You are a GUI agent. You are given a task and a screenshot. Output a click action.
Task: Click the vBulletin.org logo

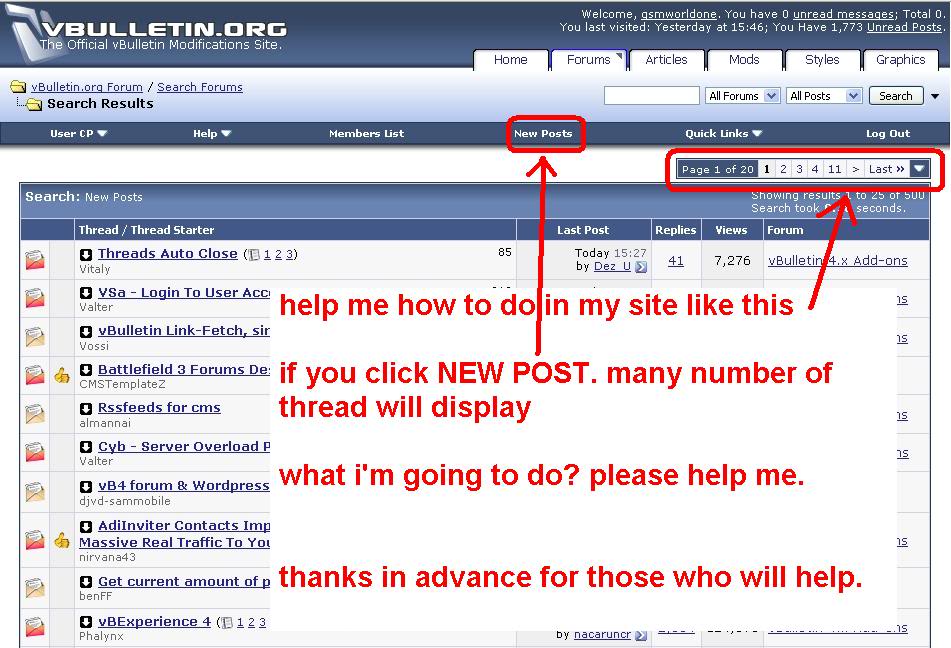pos(146,32)
